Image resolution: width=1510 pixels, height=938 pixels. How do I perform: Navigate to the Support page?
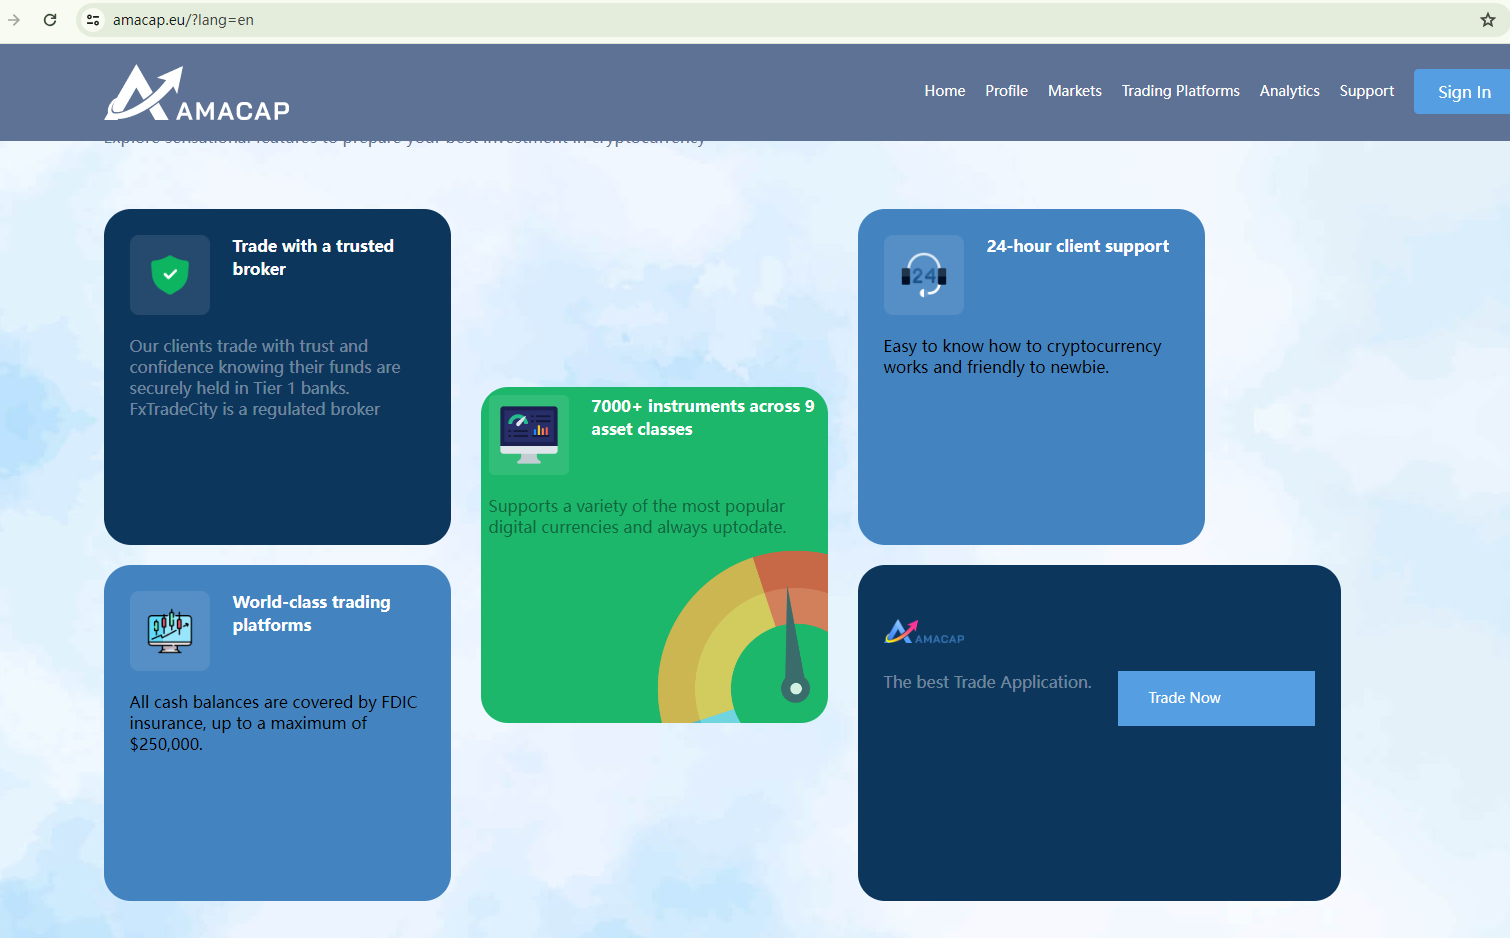click(1366, 91)
